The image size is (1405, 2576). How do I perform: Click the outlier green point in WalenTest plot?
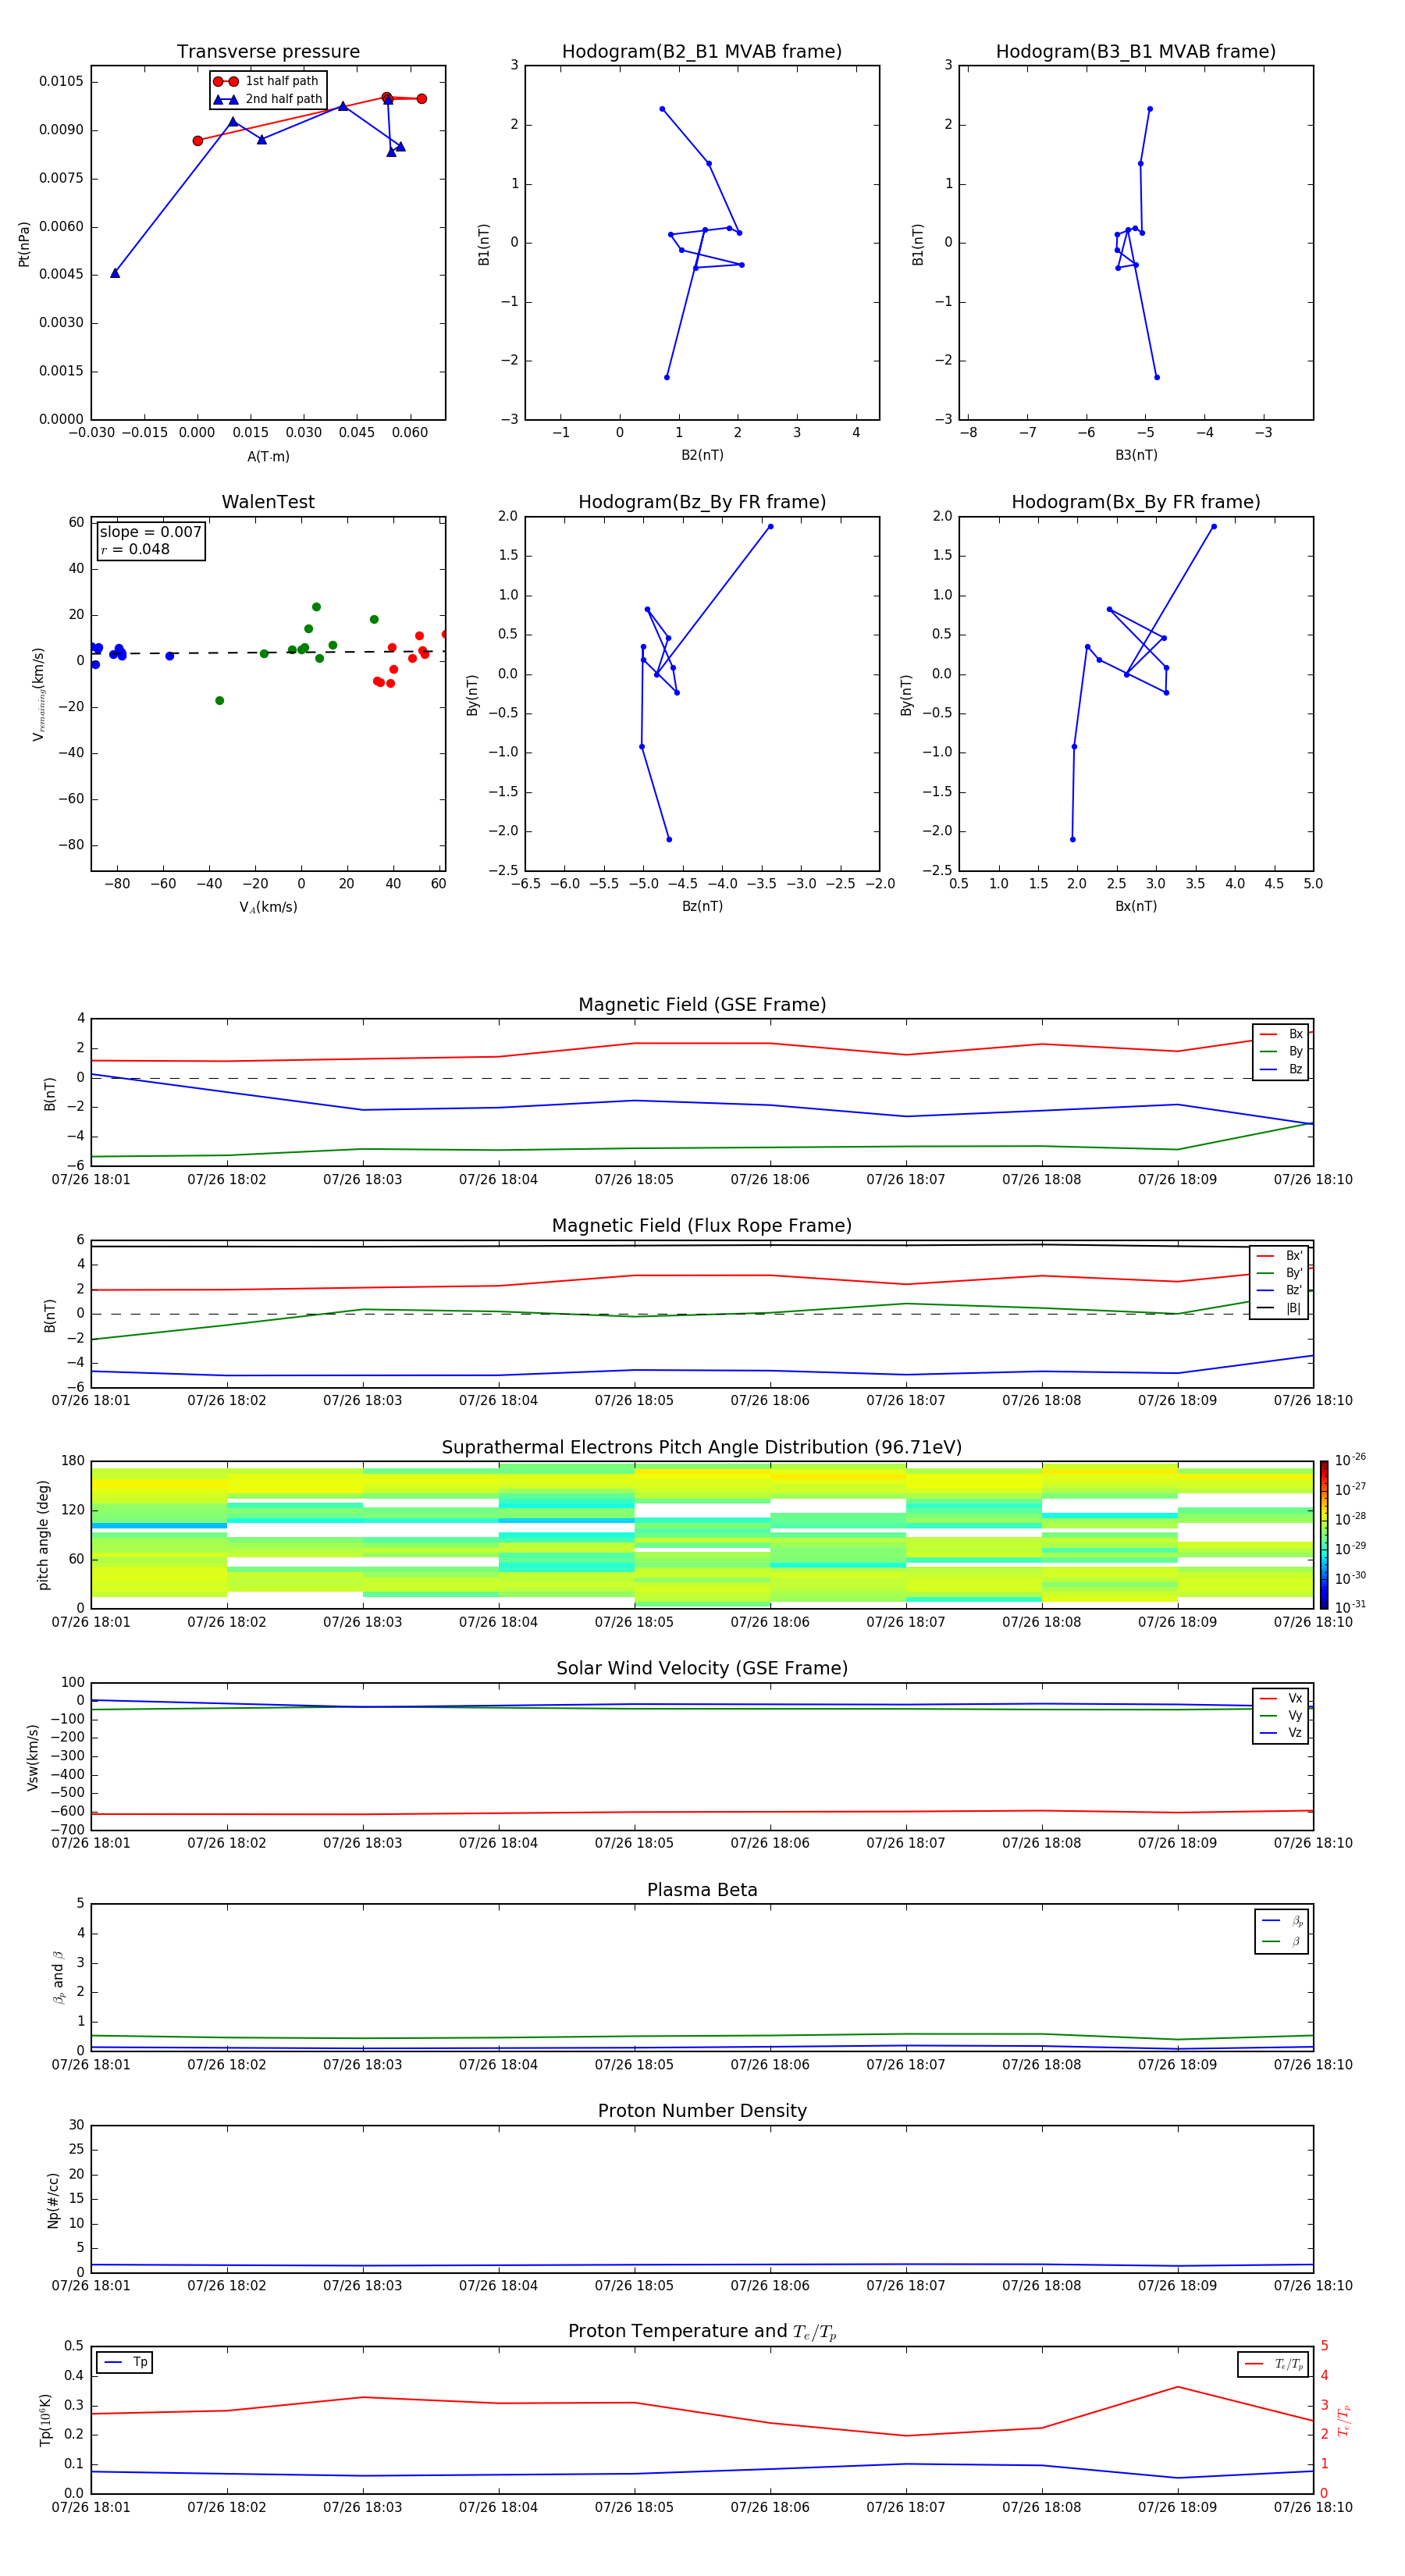click(x=219, y=701)
